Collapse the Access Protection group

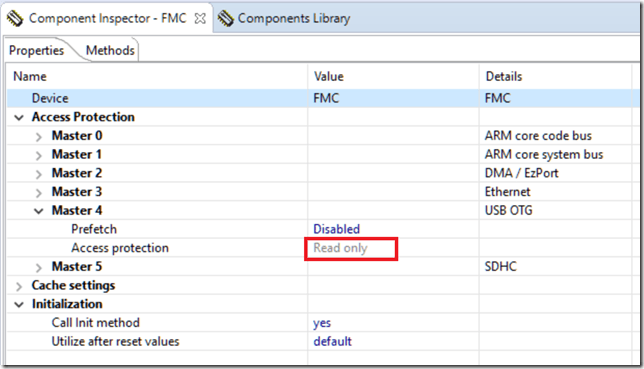19,118
